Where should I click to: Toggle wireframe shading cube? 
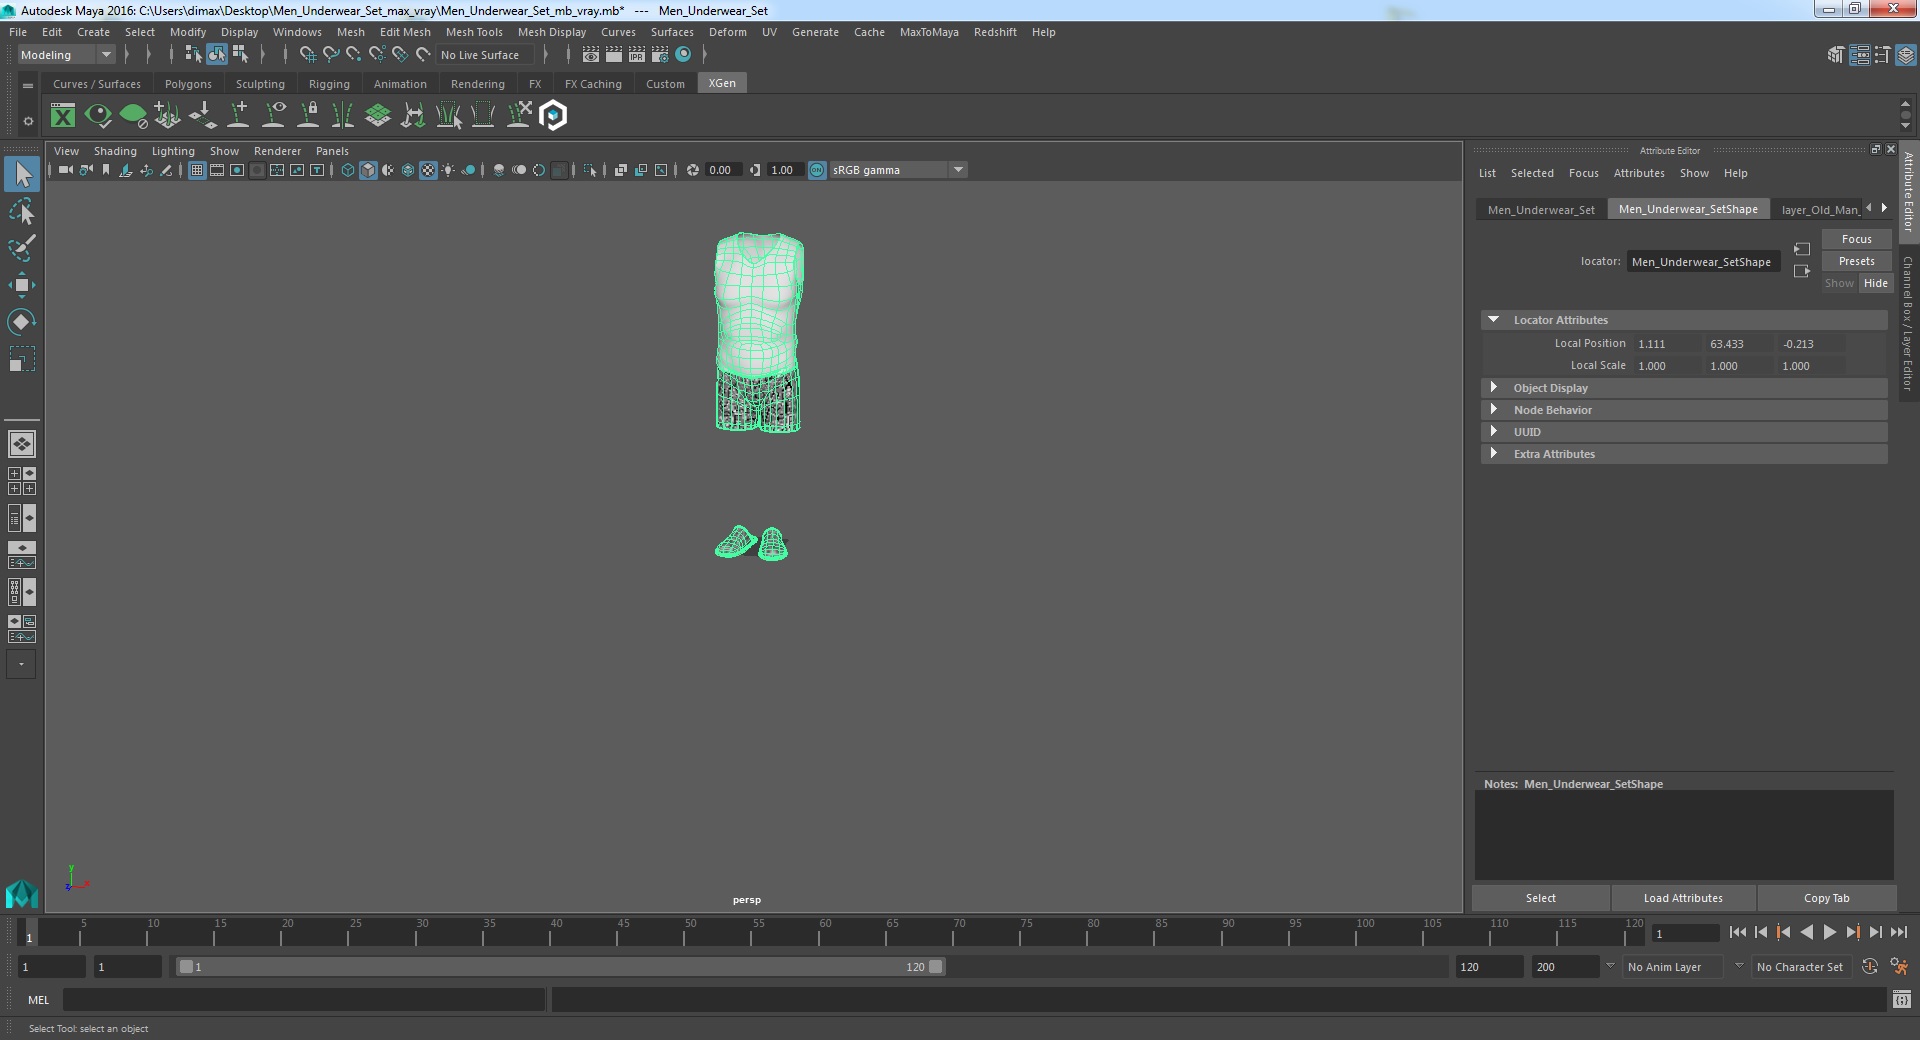(x=348, y=170)
